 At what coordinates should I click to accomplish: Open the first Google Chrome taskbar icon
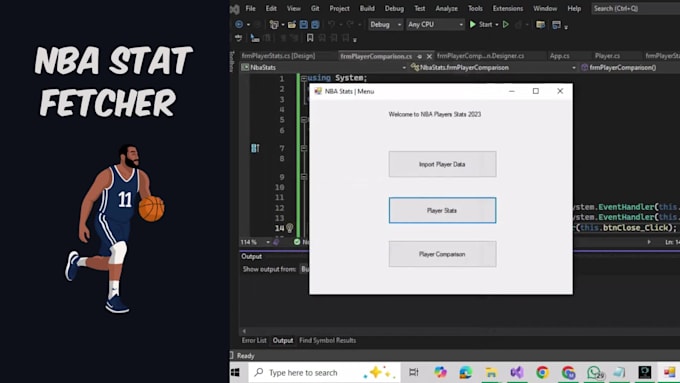click(x=542, y=372)
